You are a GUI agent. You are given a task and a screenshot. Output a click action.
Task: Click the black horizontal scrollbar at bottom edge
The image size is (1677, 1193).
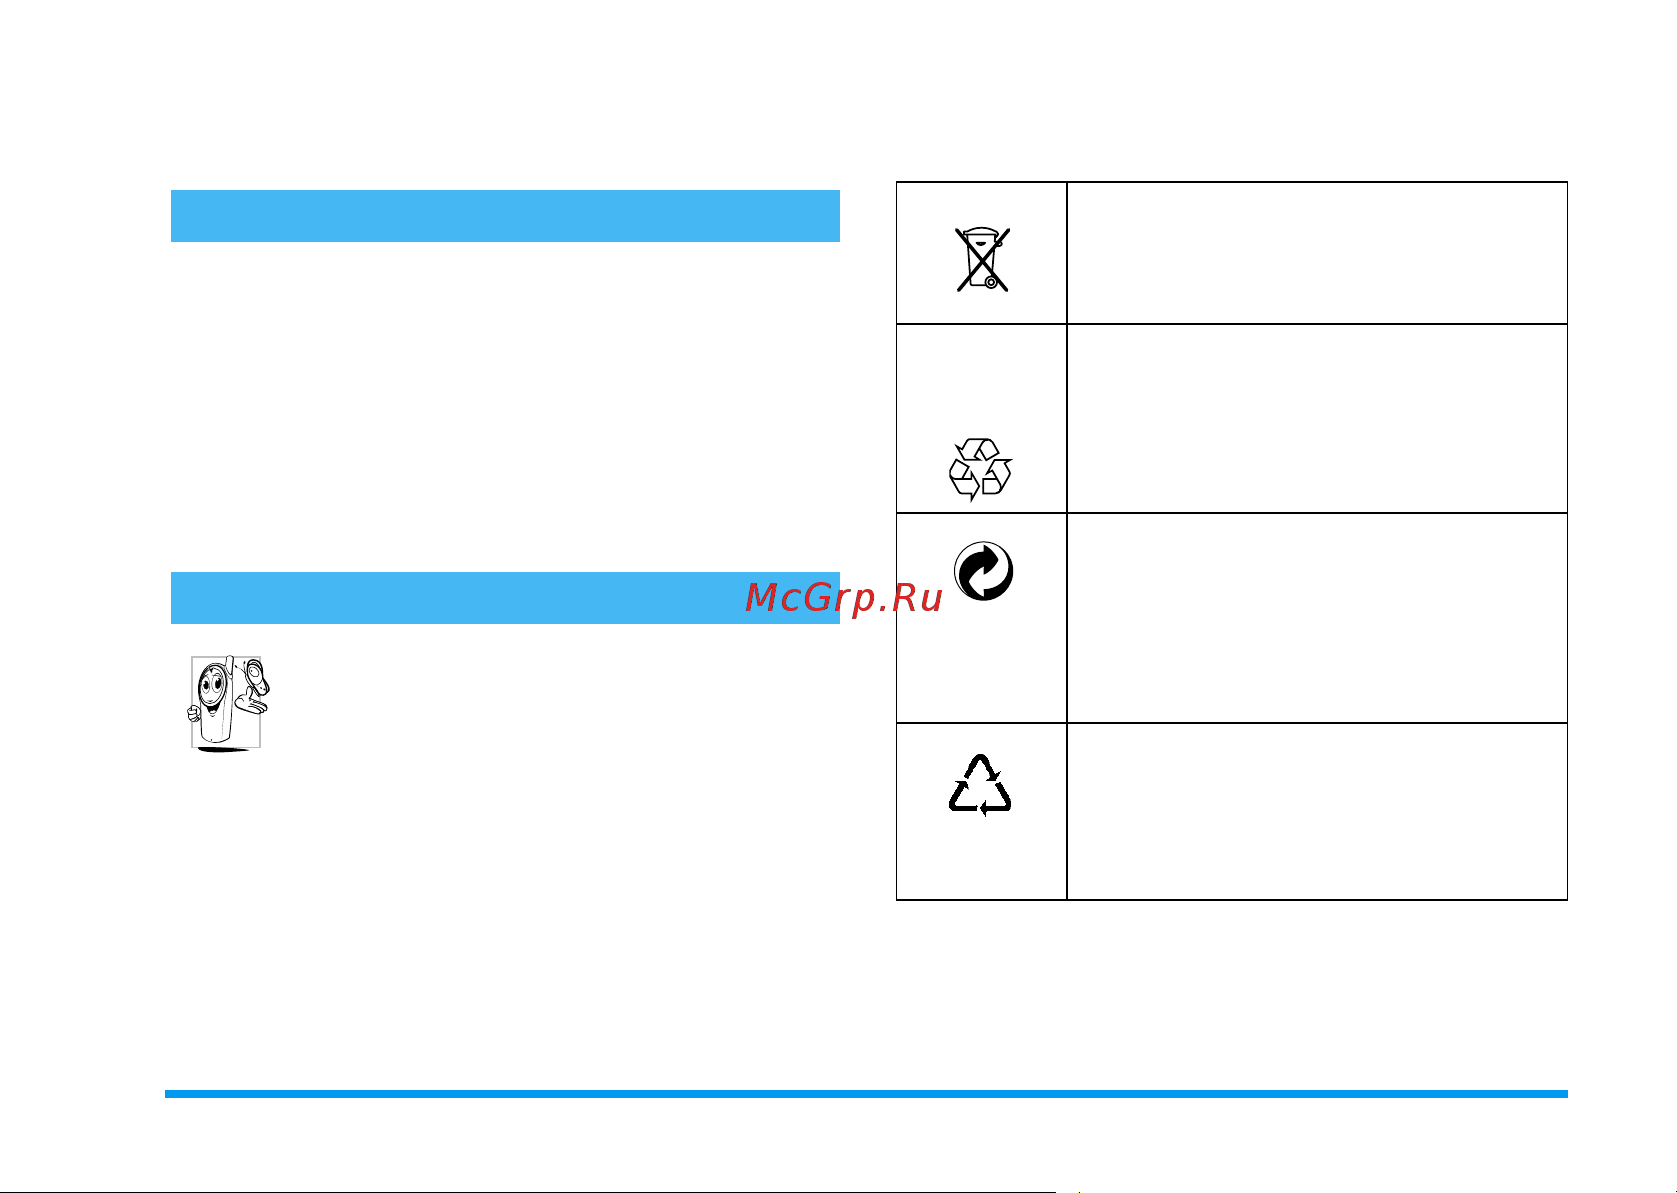coord(528,1191)
